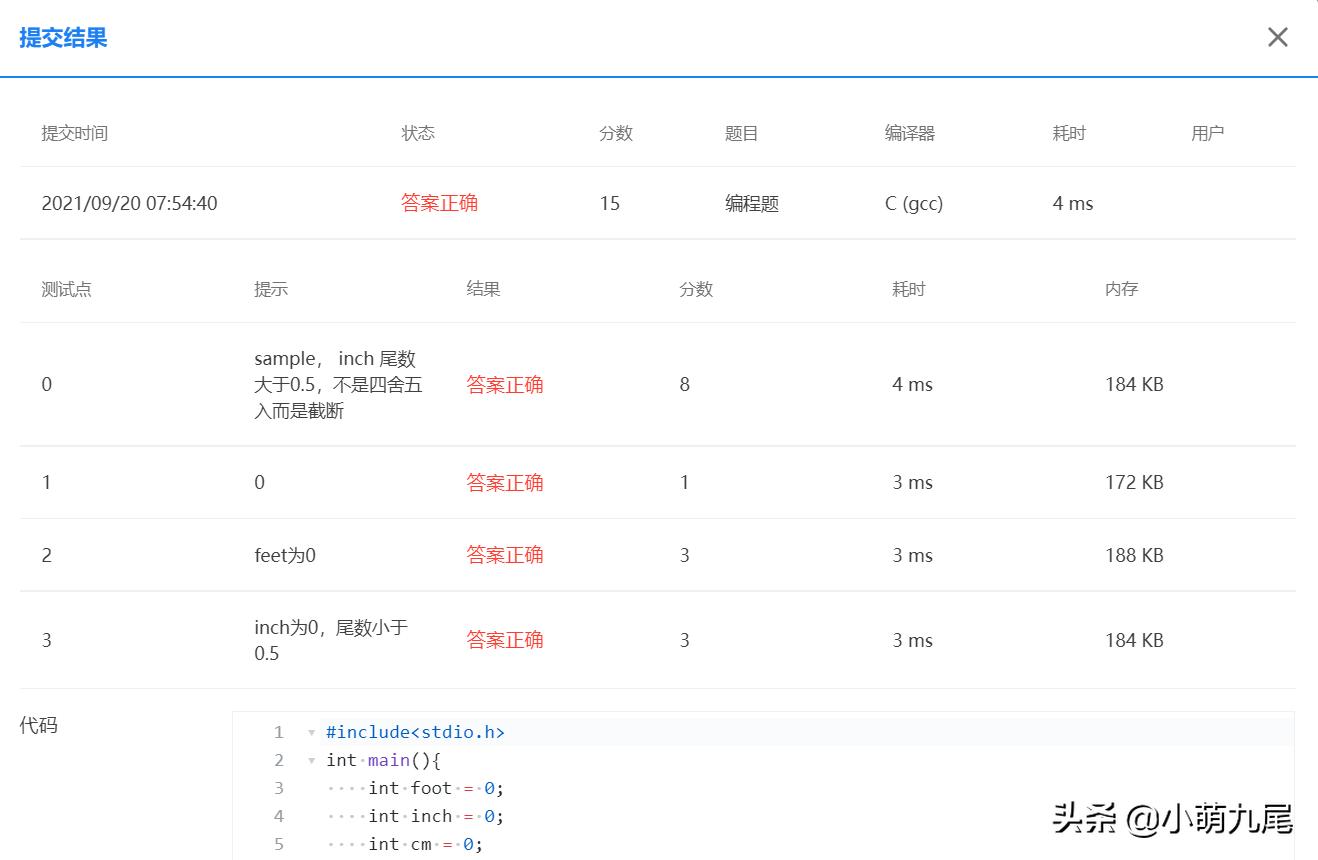Select the 测试点 column header
This screenshot has height=860, width=1318.
[66, 289]
